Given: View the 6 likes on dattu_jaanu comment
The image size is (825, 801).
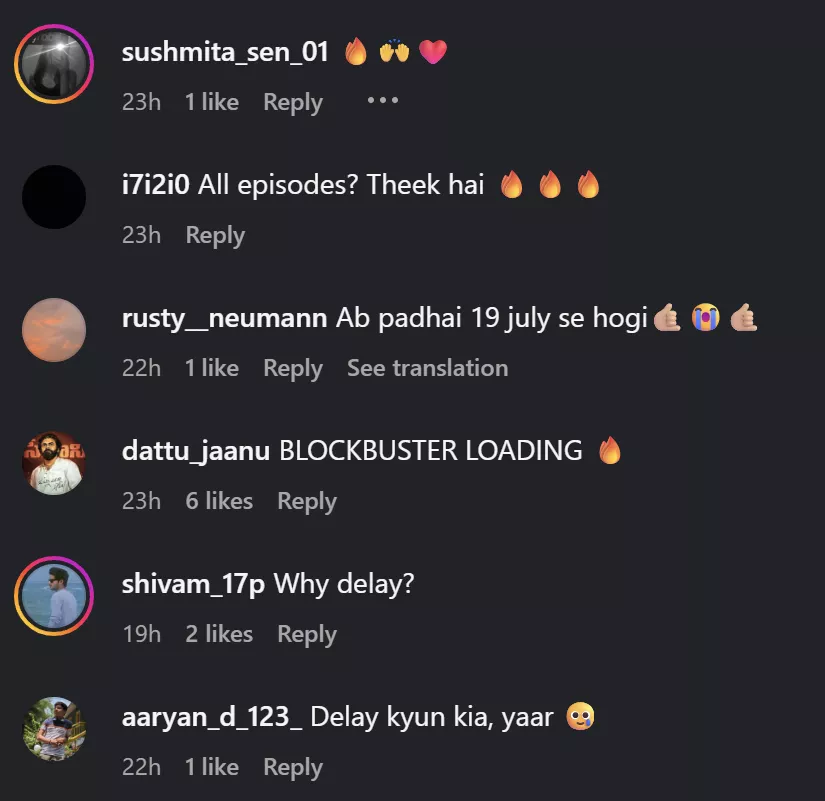Looking at the screenshot, I should tap(219, 500).
